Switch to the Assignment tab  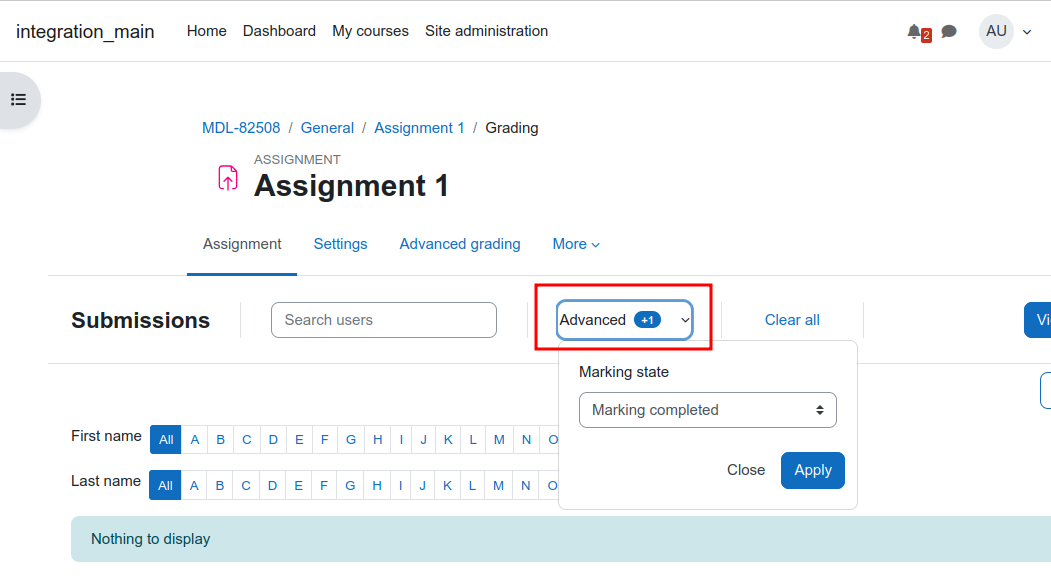coord(242,244)
